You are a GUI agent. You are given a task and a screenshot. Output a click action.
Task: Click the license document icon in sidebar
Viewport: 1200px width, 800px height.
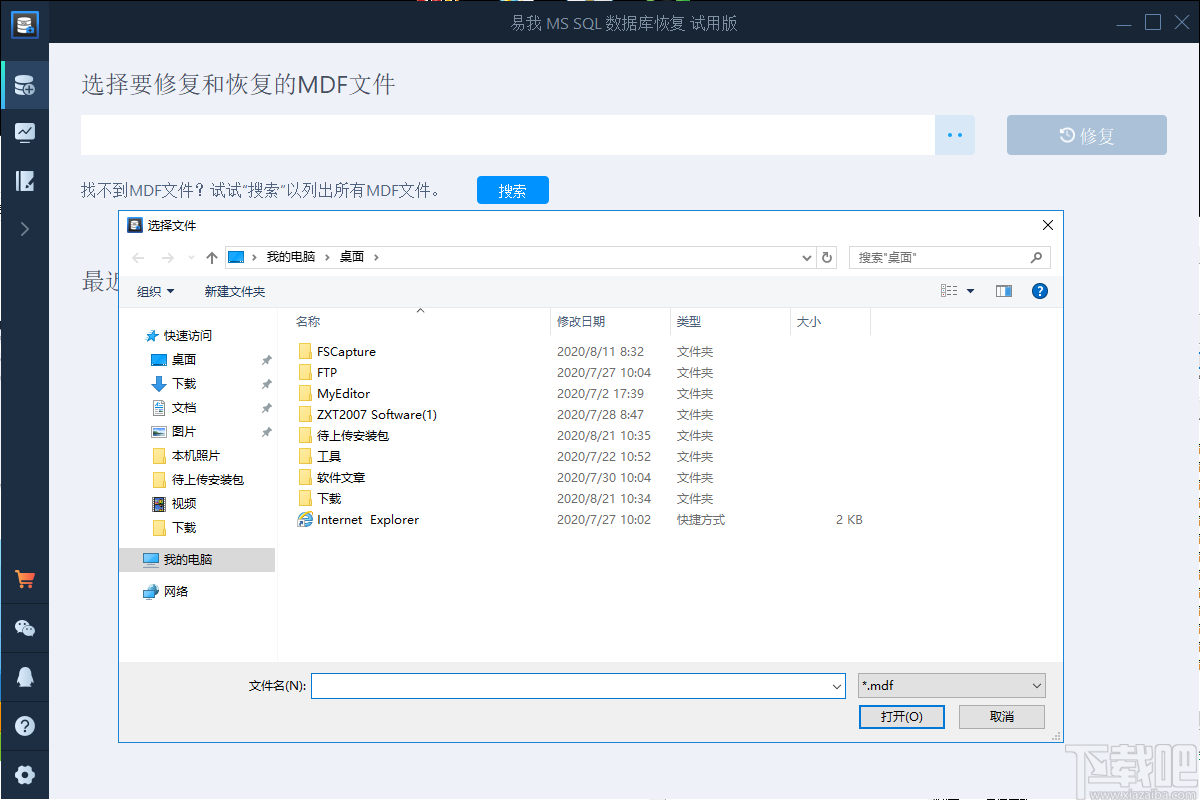[x=25, y=180]
